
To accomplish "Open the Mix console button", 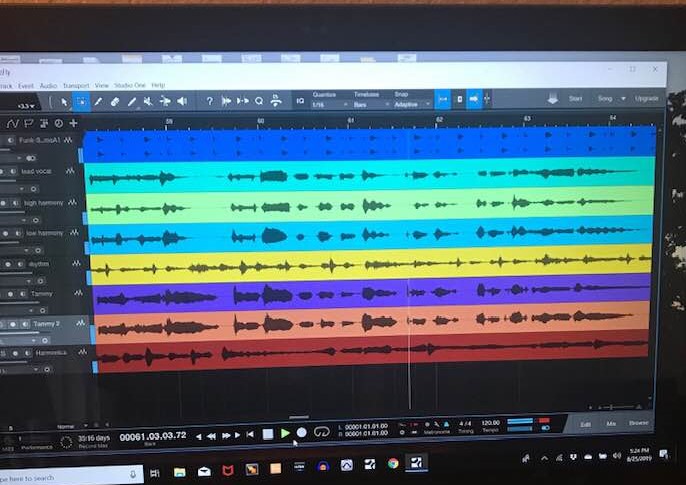I will pos(611,424).
